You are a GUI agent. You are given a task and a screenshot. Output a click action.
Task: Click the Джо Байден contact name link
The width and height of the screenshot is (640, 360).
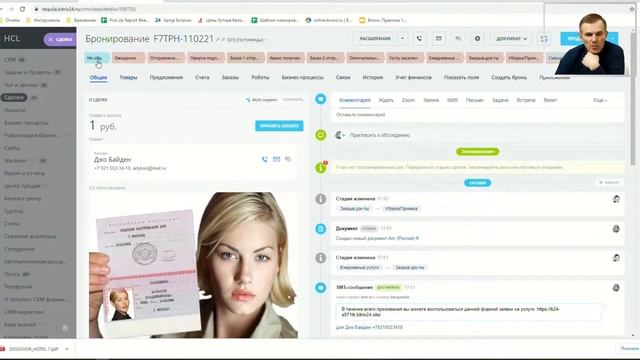(113, 160)
